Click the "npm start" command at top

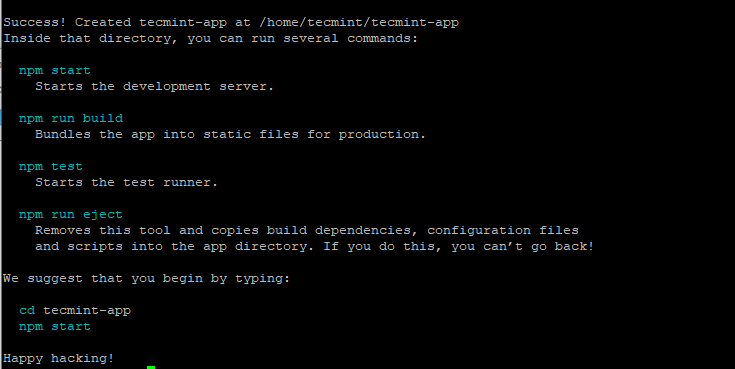(x=54, y=70)
